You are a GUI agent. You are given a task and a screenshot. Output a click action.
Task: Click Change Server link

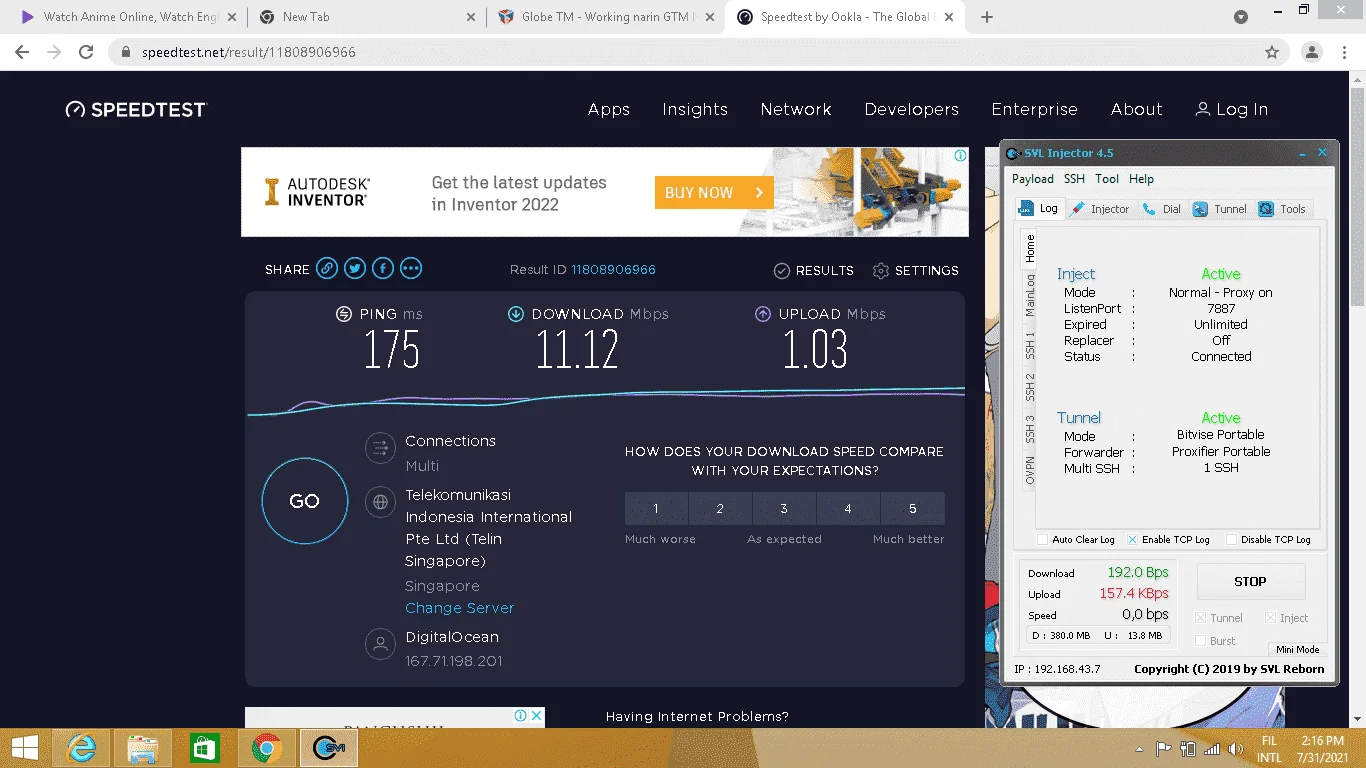coord(460,608)
